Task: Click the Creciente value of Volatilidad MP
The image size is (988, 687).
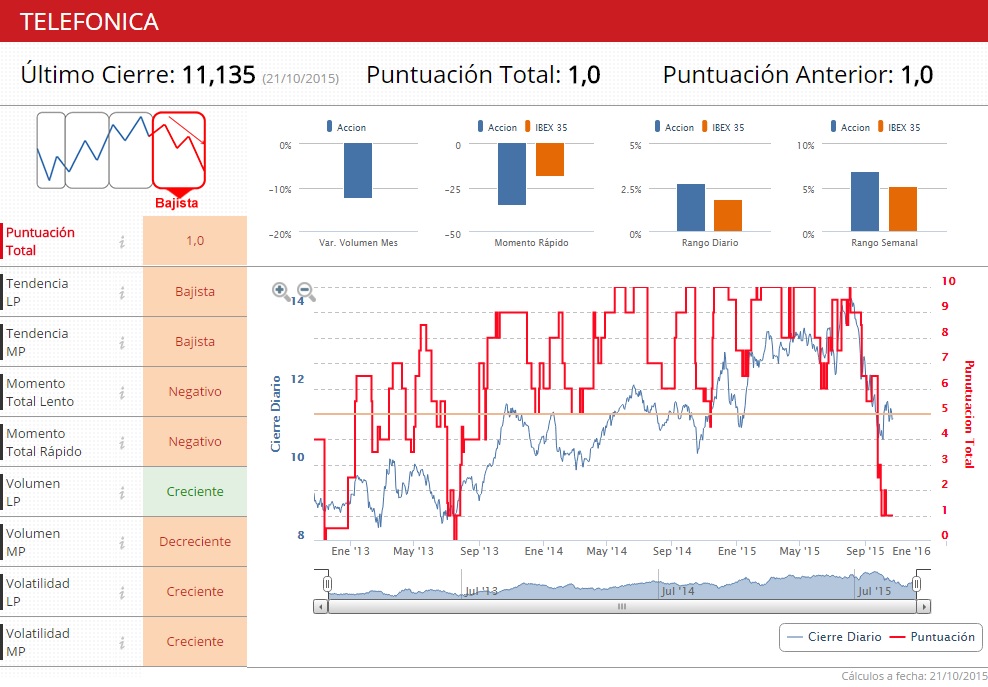Action: point(195,641)
